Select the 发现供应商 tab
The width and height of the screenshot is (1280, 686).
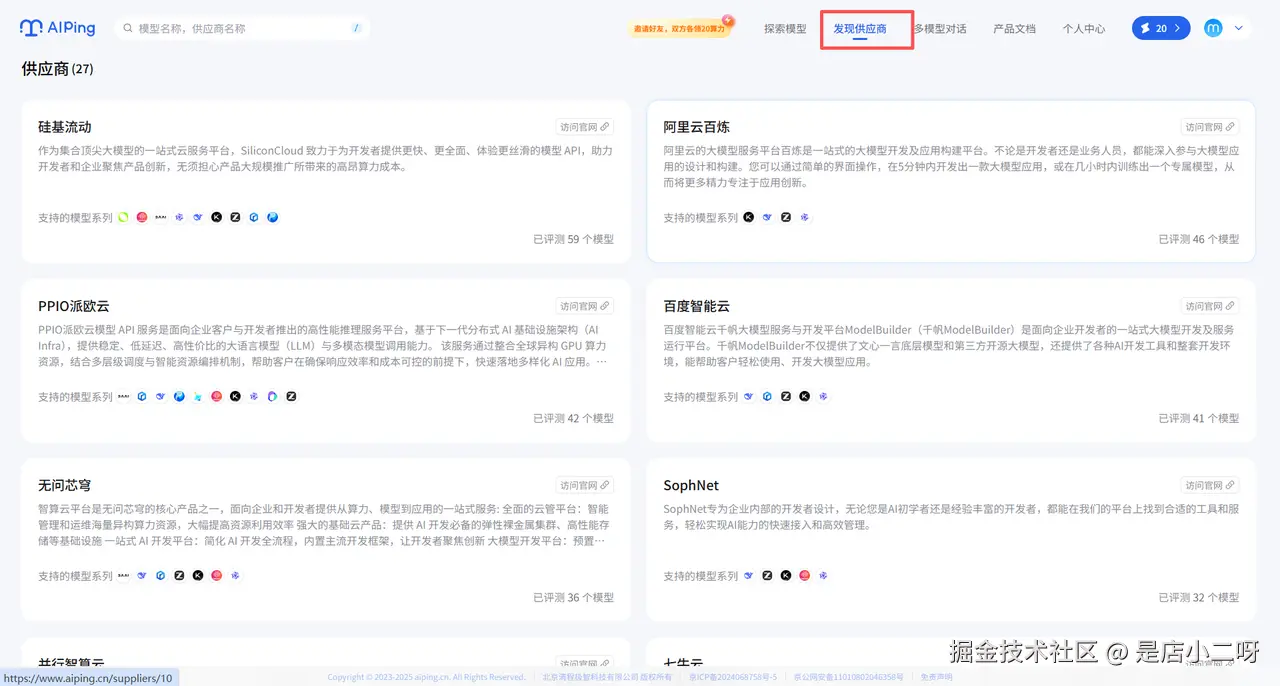click(x=860, y=29)
